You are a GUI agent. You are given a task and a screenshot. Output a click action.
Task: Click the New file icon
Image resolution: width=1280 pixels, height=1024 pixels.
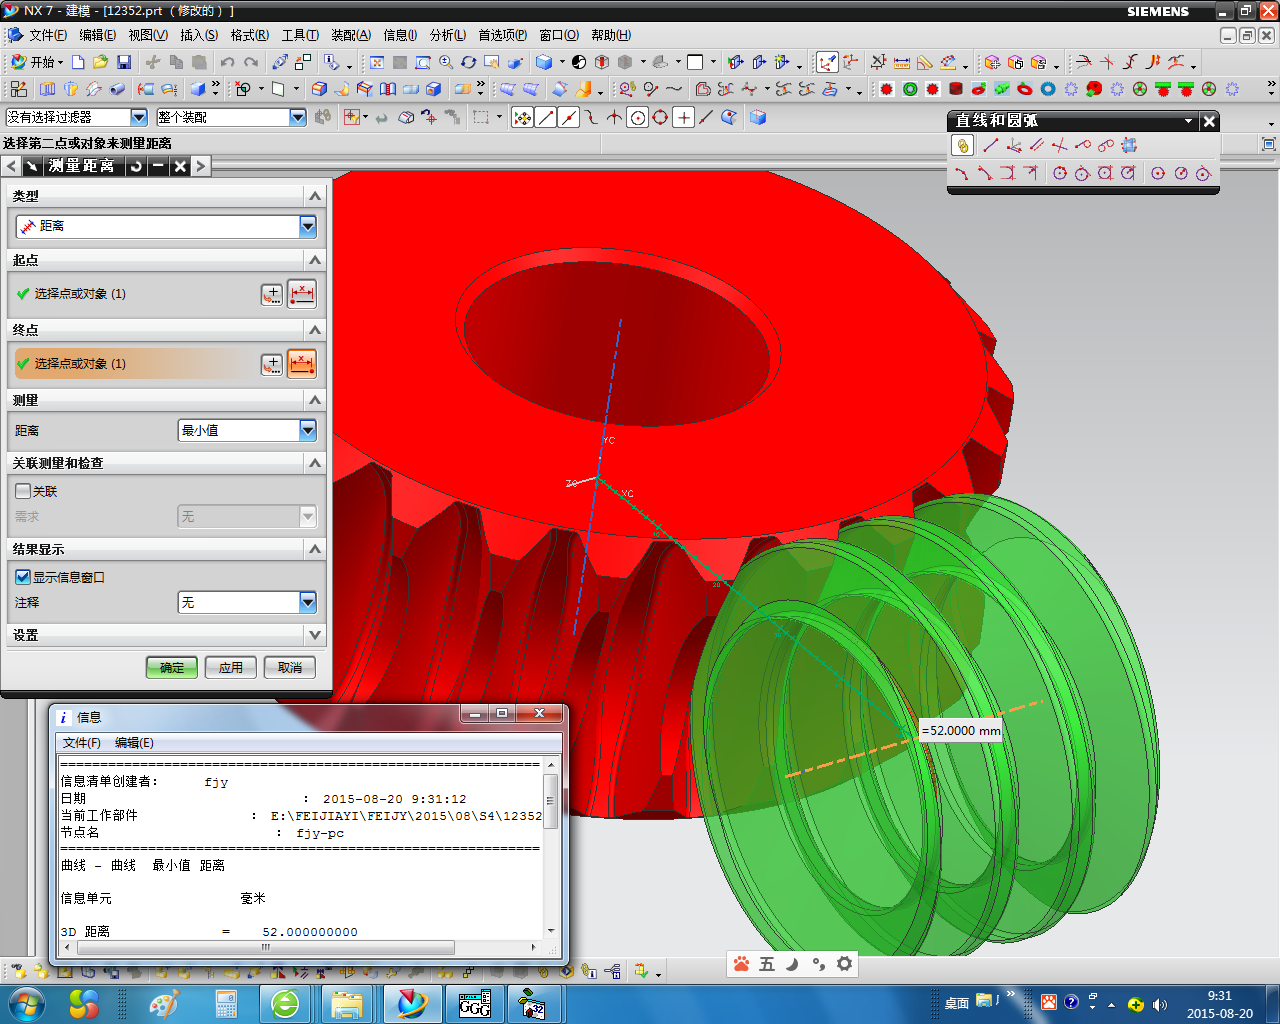click(x=78, y=62)
